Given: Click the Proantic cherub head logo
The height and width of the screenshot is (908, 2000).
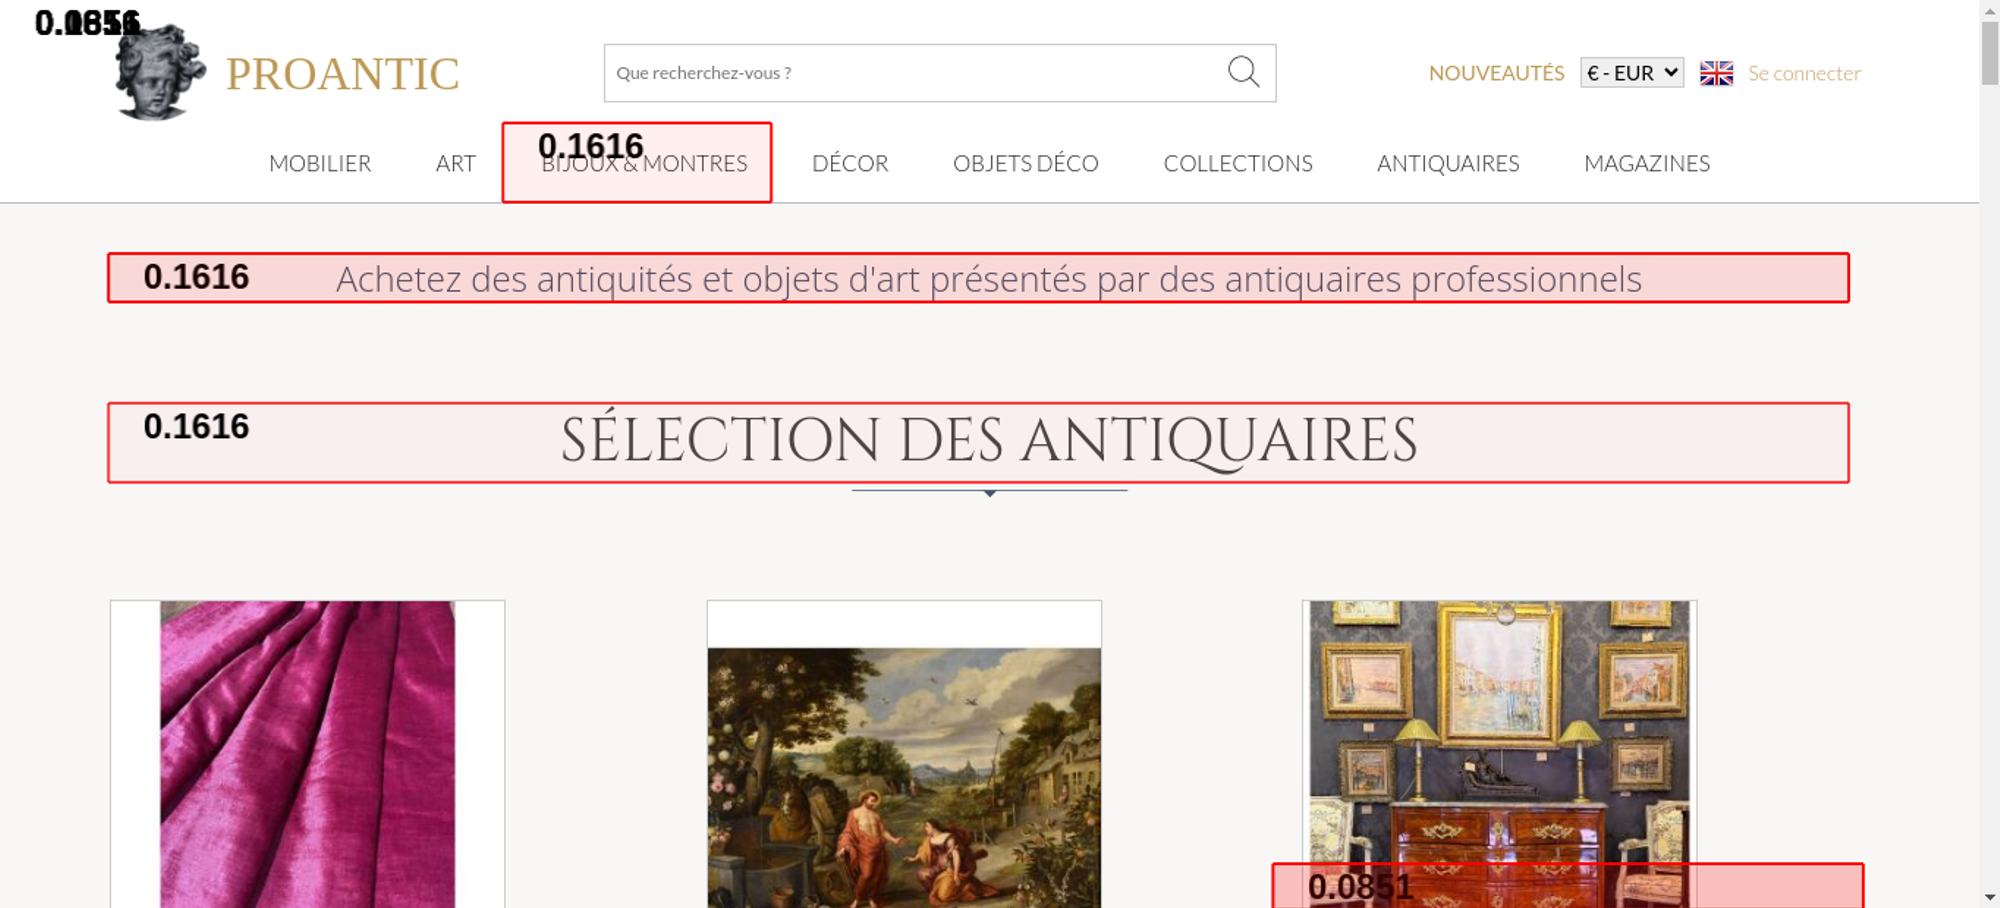Looking at the screenshot, I should (158, 74).
